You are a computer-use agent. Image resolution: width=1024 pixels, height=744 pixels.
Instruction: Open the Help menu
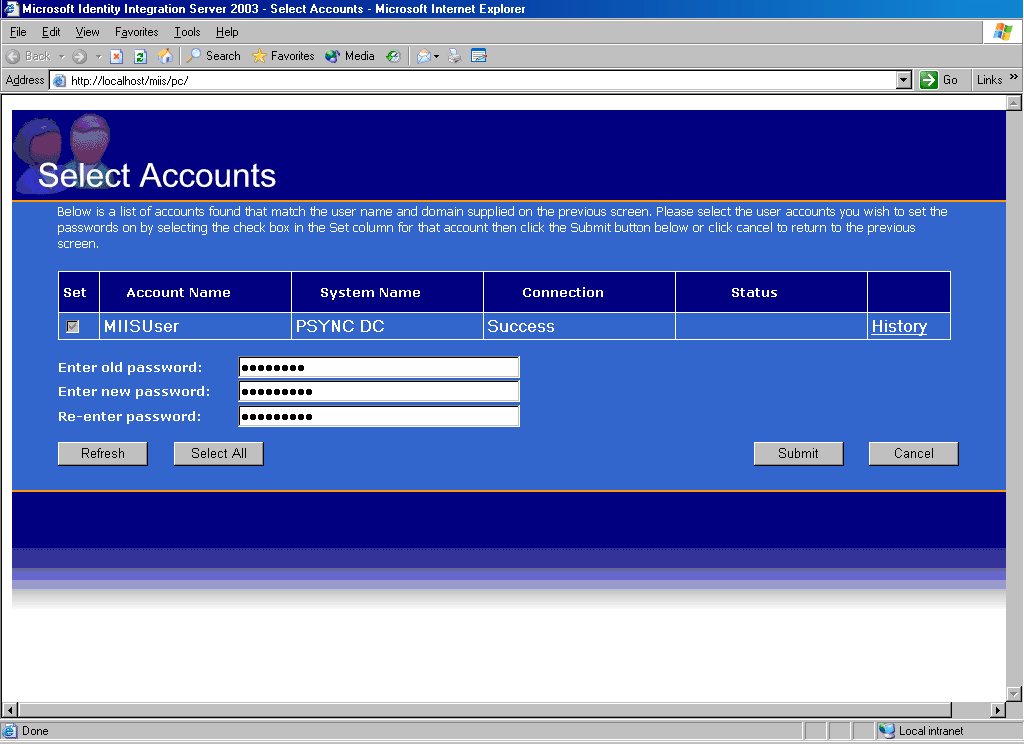tap(227, 32)
